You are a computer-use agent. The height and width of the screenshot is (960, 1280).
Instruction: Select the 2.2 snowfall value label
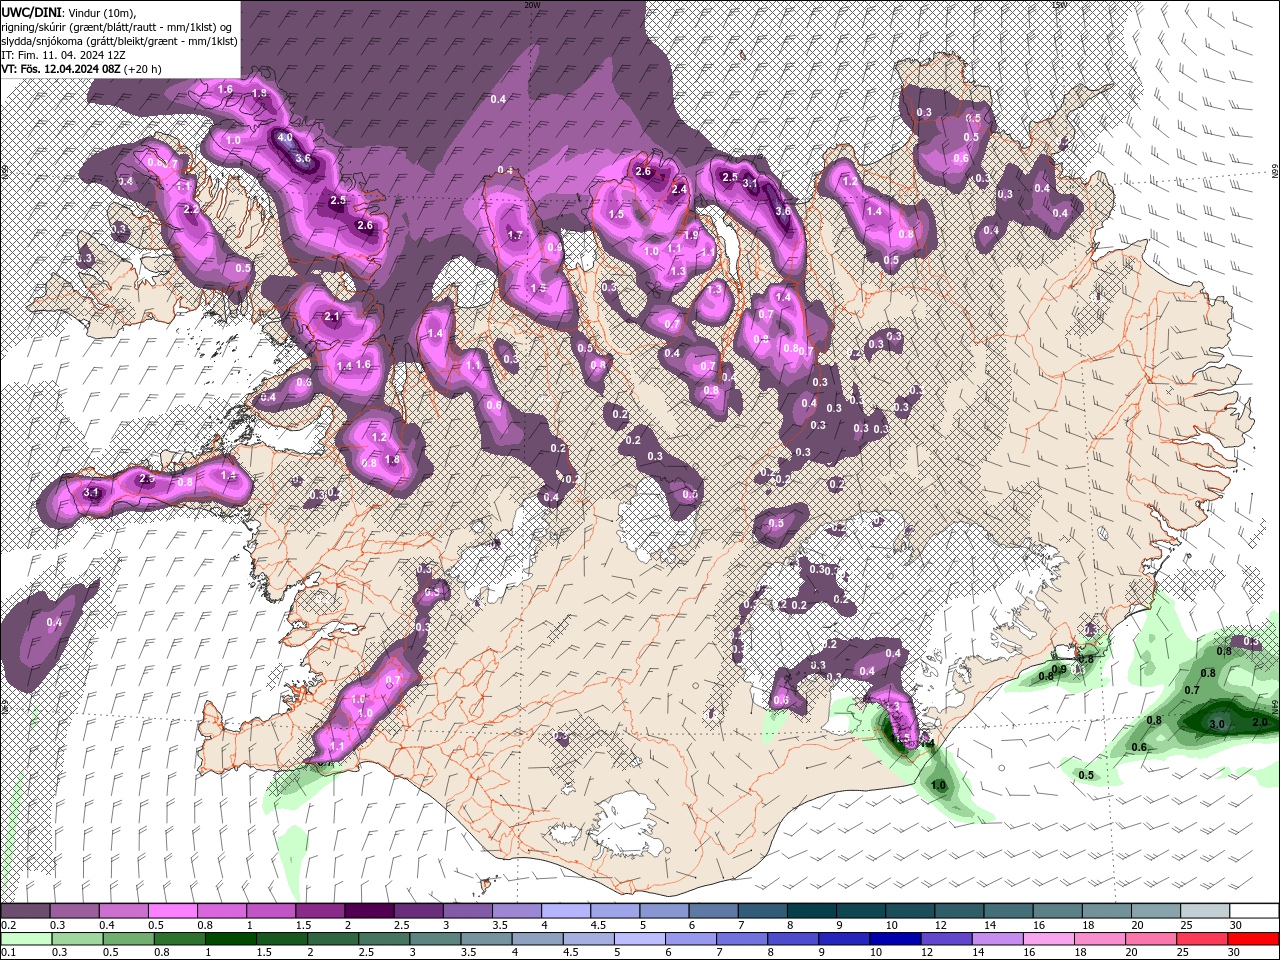(x=191, y=210)
